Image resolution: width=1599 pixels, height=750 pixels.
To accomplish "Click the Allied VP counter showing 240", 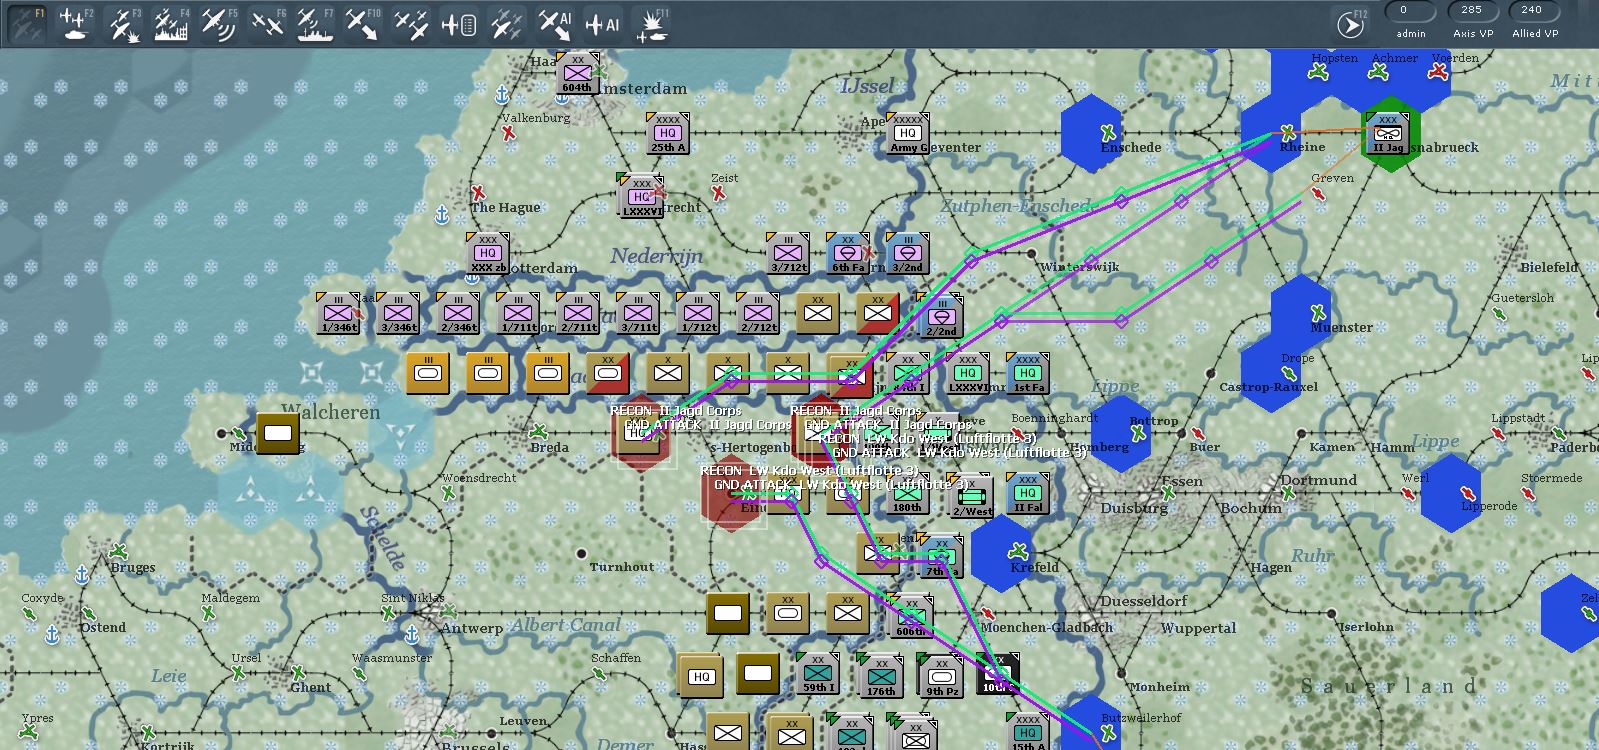I will (x=1532, y=11).
